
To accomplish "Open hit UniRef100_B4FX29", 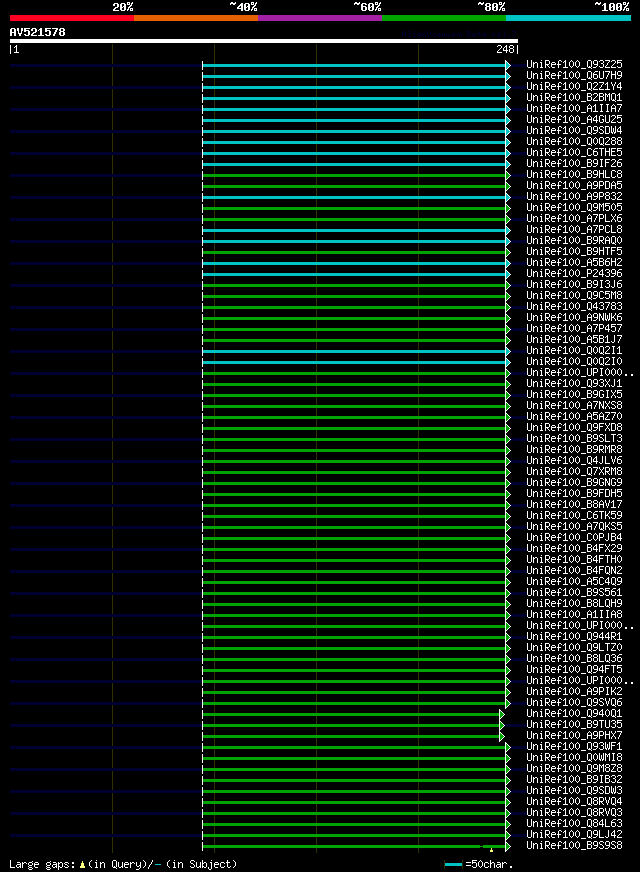I will 574,549.
